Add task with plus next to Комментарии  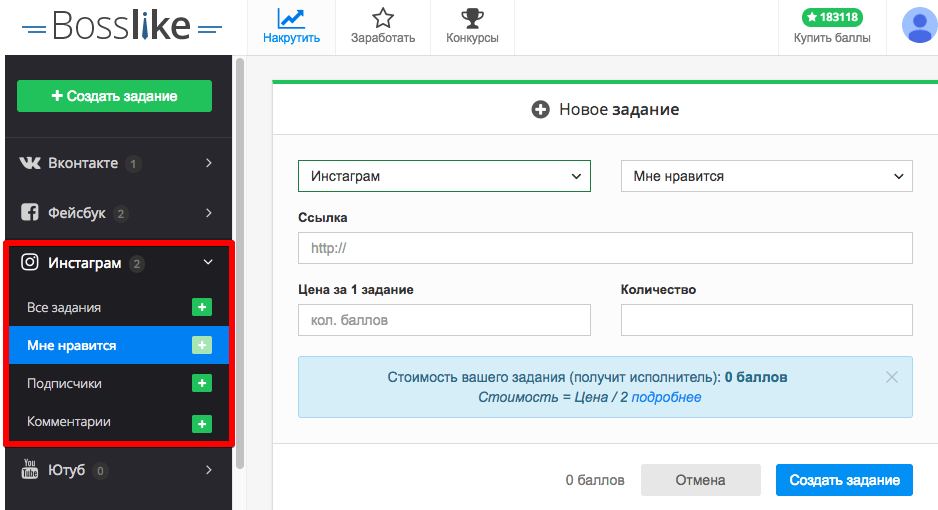[x=202, y=423]
